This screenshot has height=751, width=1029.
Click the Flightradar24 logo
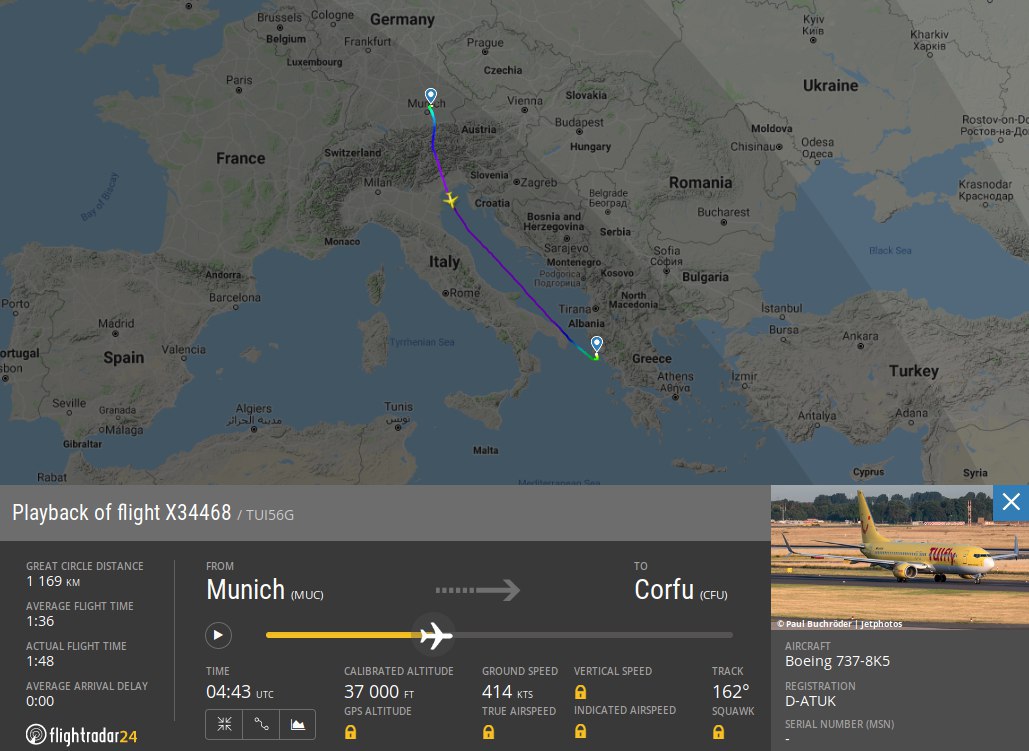click(x=82, y=735)
